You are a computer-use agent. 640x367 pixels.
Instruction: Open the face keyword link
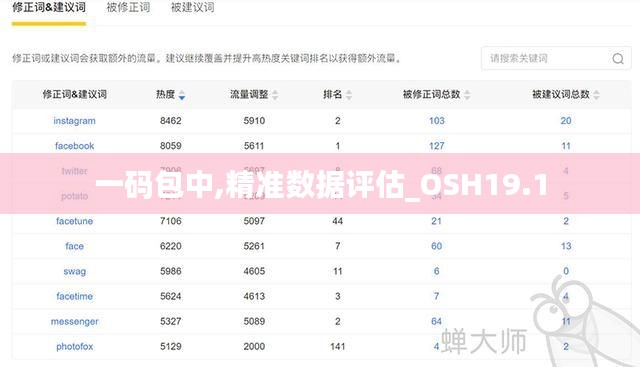pos(74,246)
